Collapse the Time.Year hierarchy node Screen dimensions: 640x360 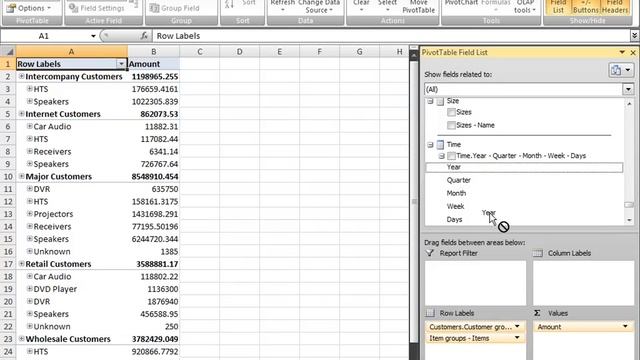tap(441, 156)
